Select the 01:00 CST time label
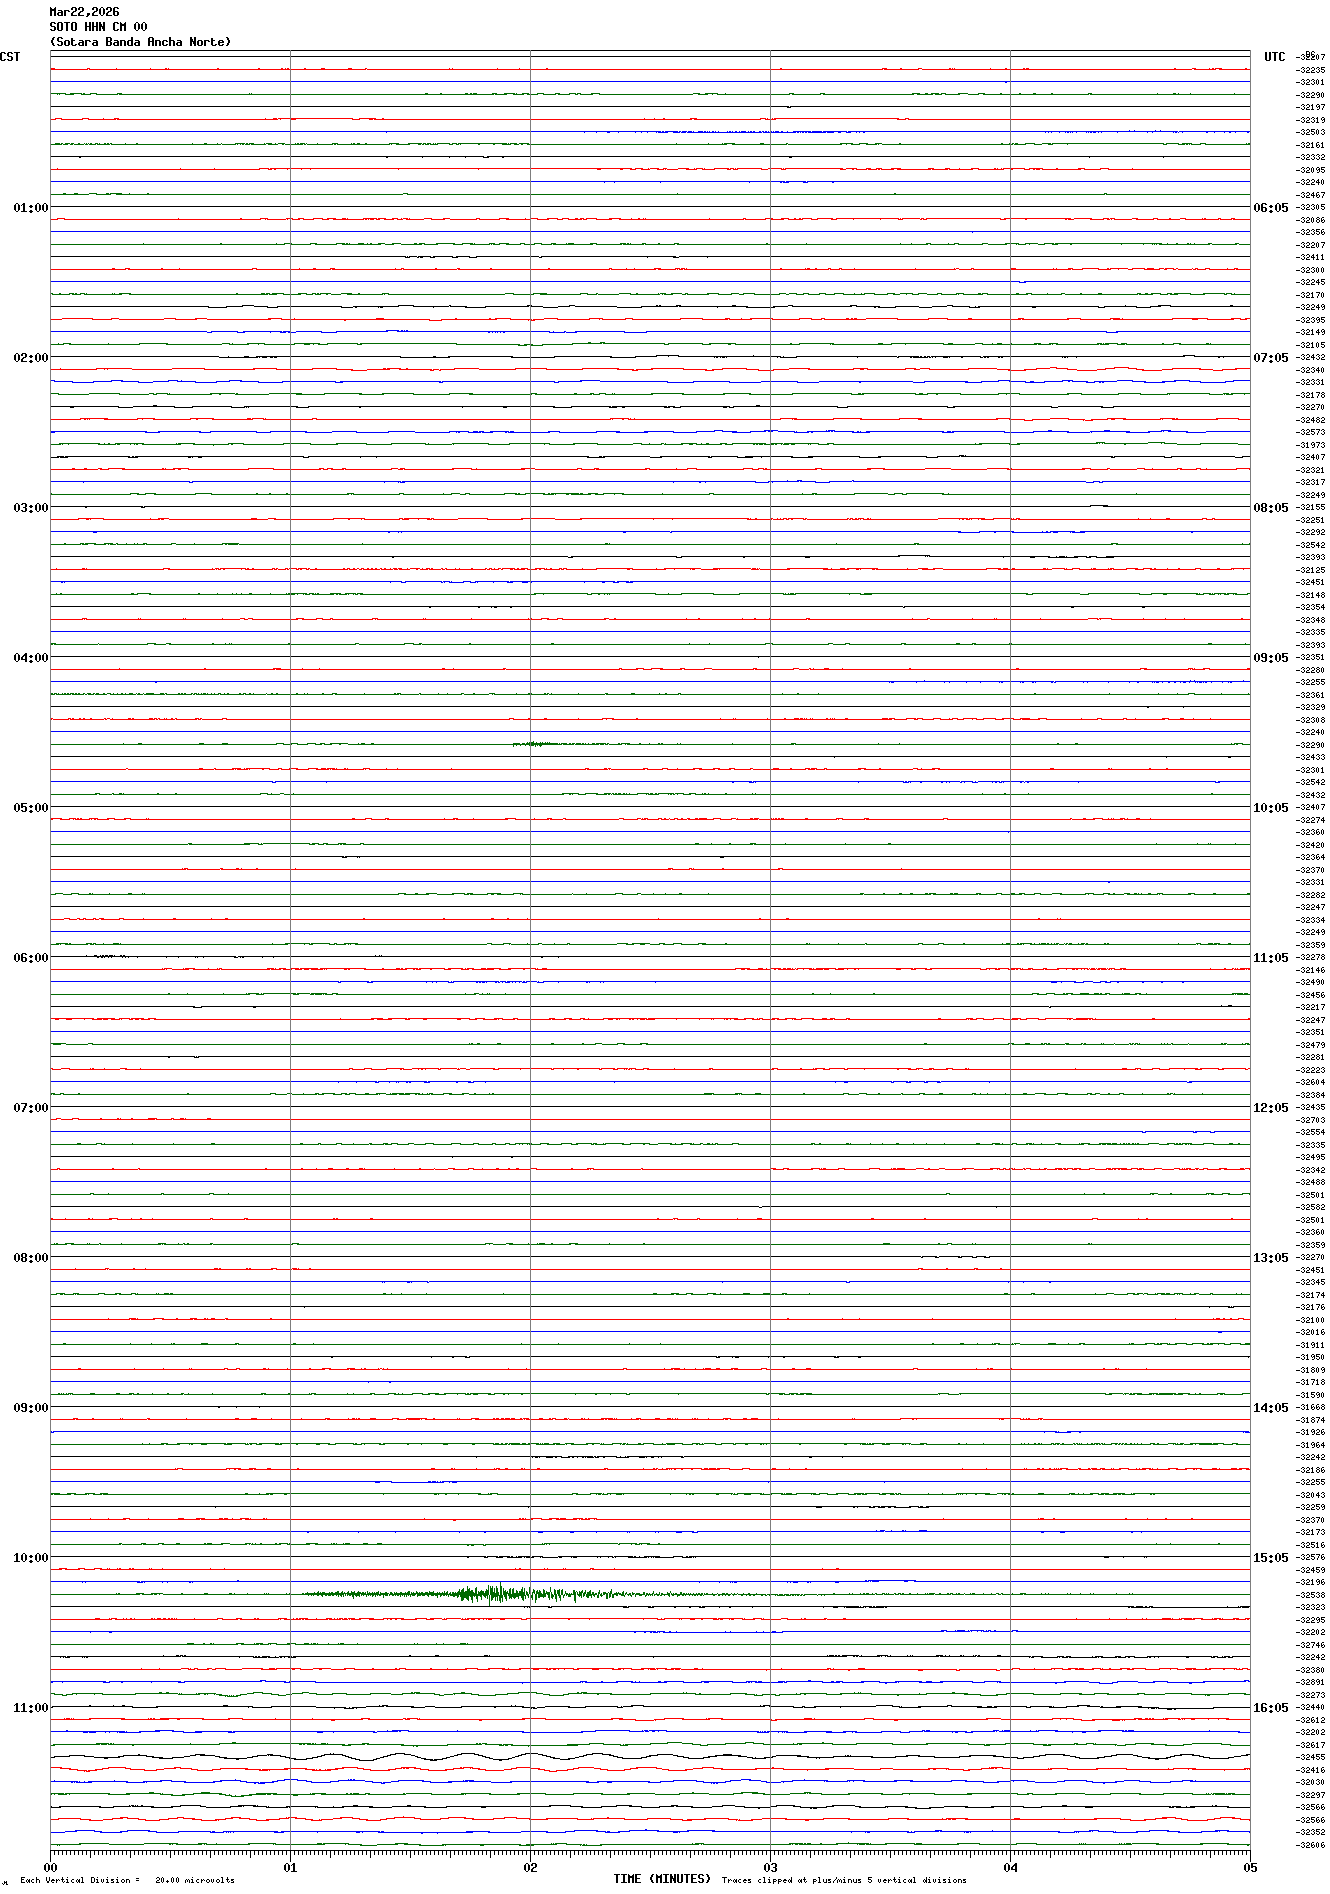Viewport: 1330px width, 1894px height. coord(30,208)
